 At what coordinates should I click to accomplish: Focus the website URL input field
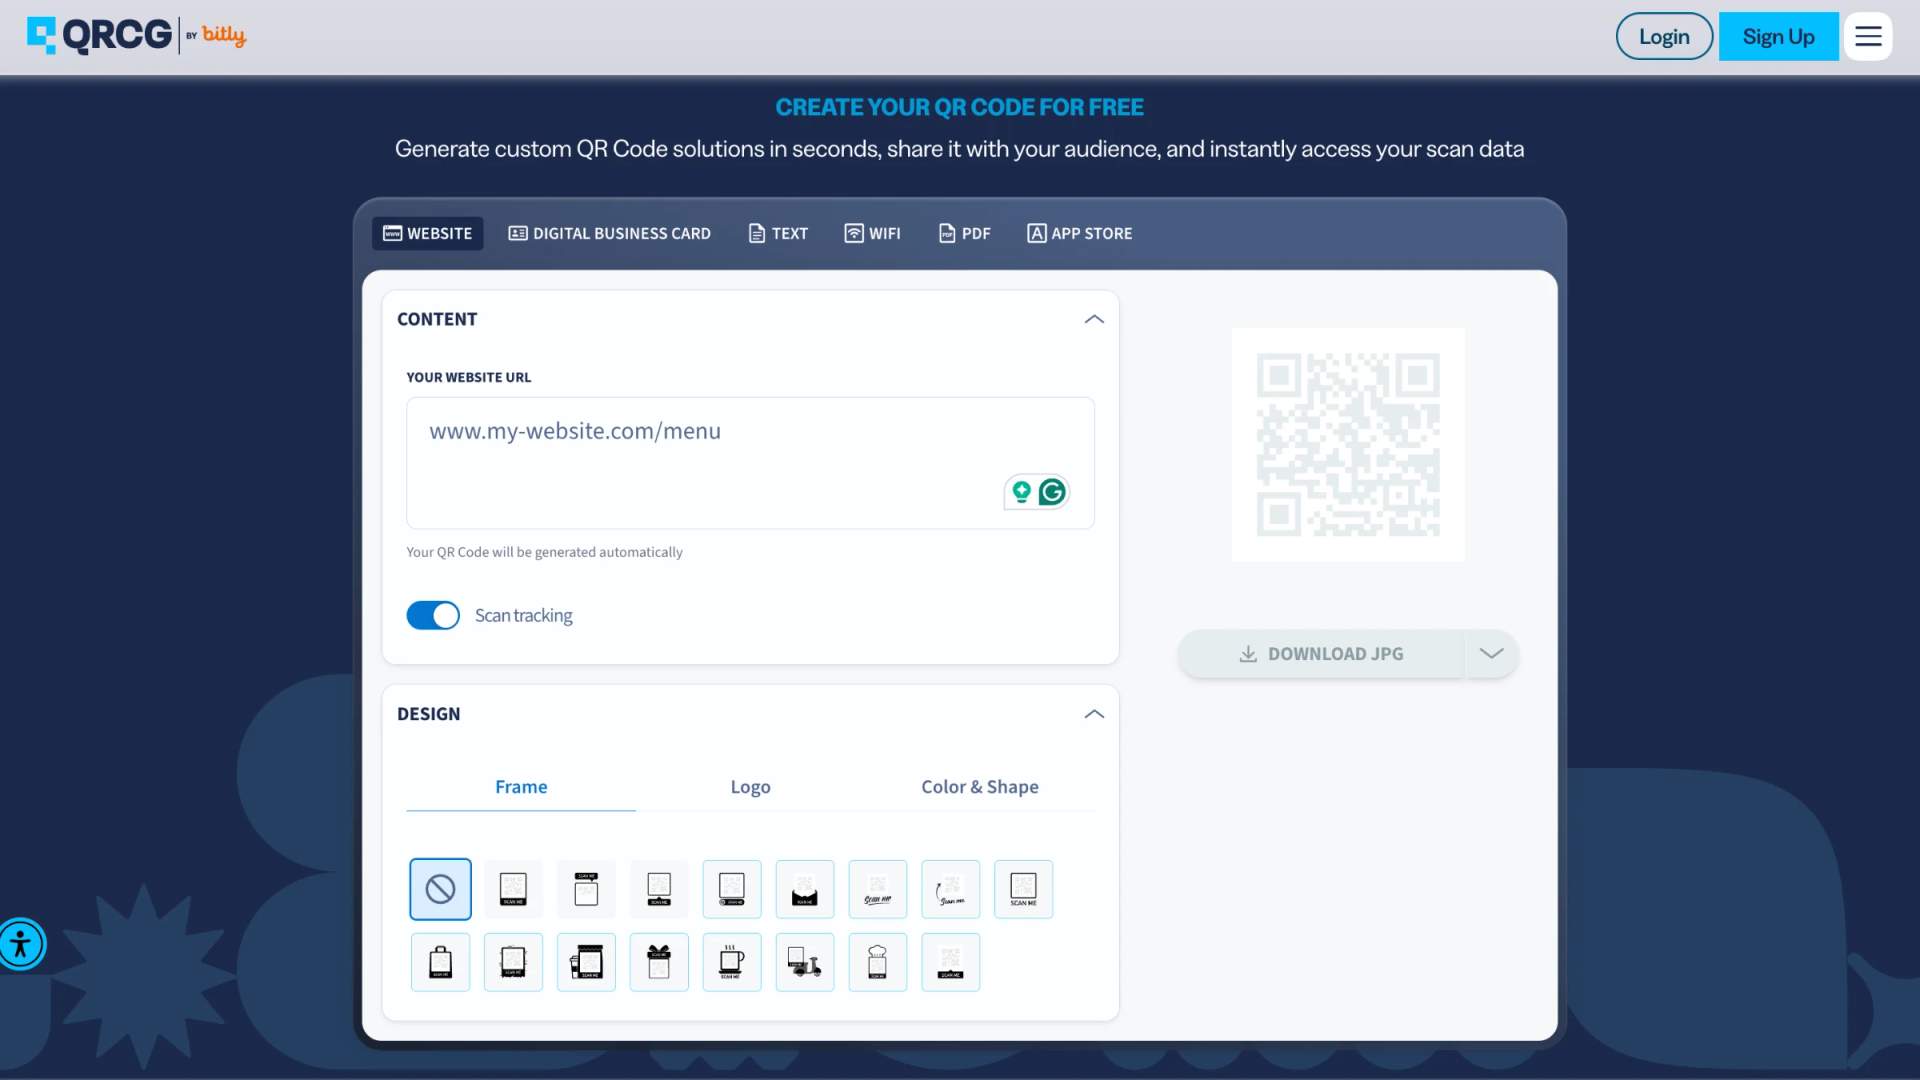750,463
